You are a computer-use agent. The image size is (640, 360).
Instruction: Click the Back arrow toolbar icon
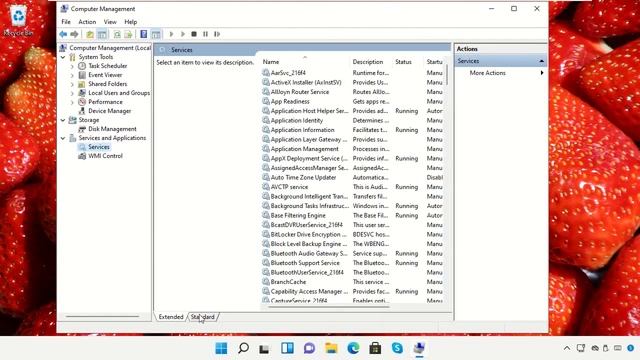(63, 34)
